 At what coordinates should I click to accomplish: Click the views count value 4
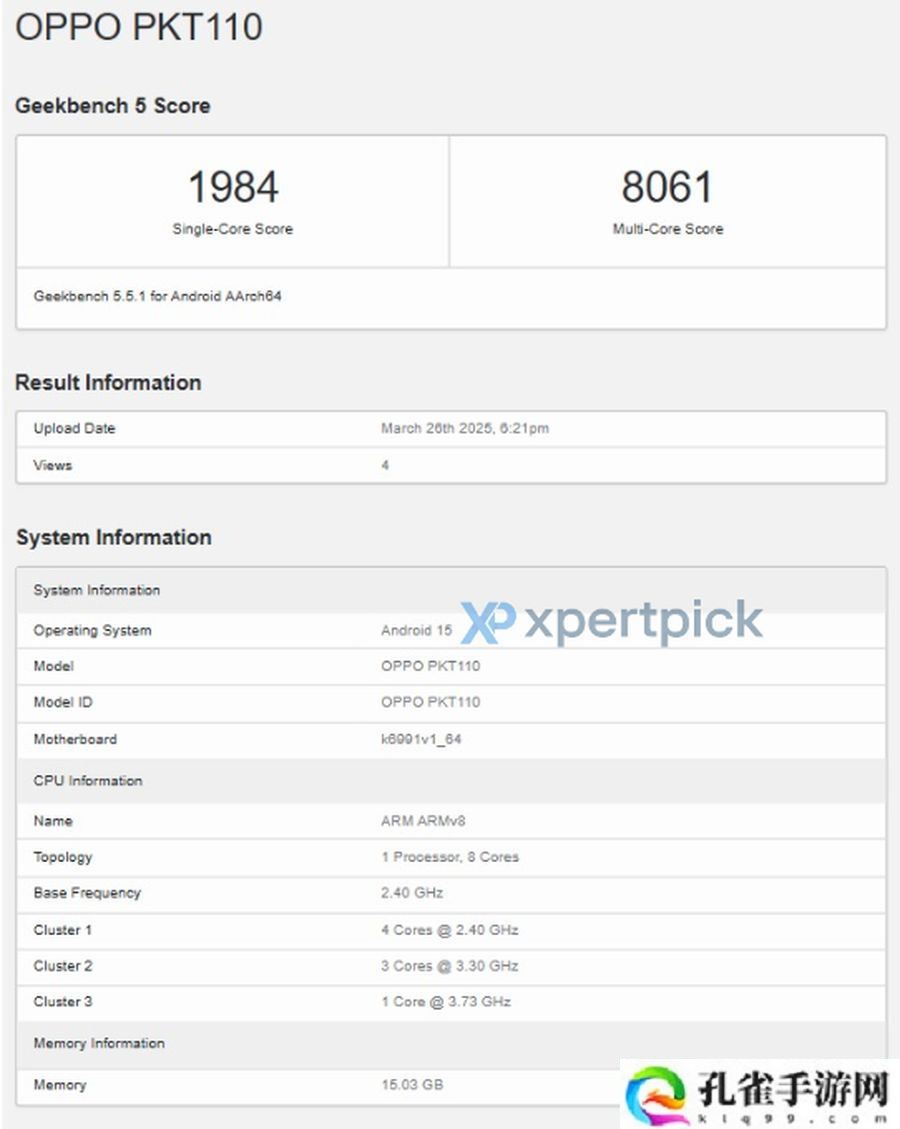coord(385,465)
